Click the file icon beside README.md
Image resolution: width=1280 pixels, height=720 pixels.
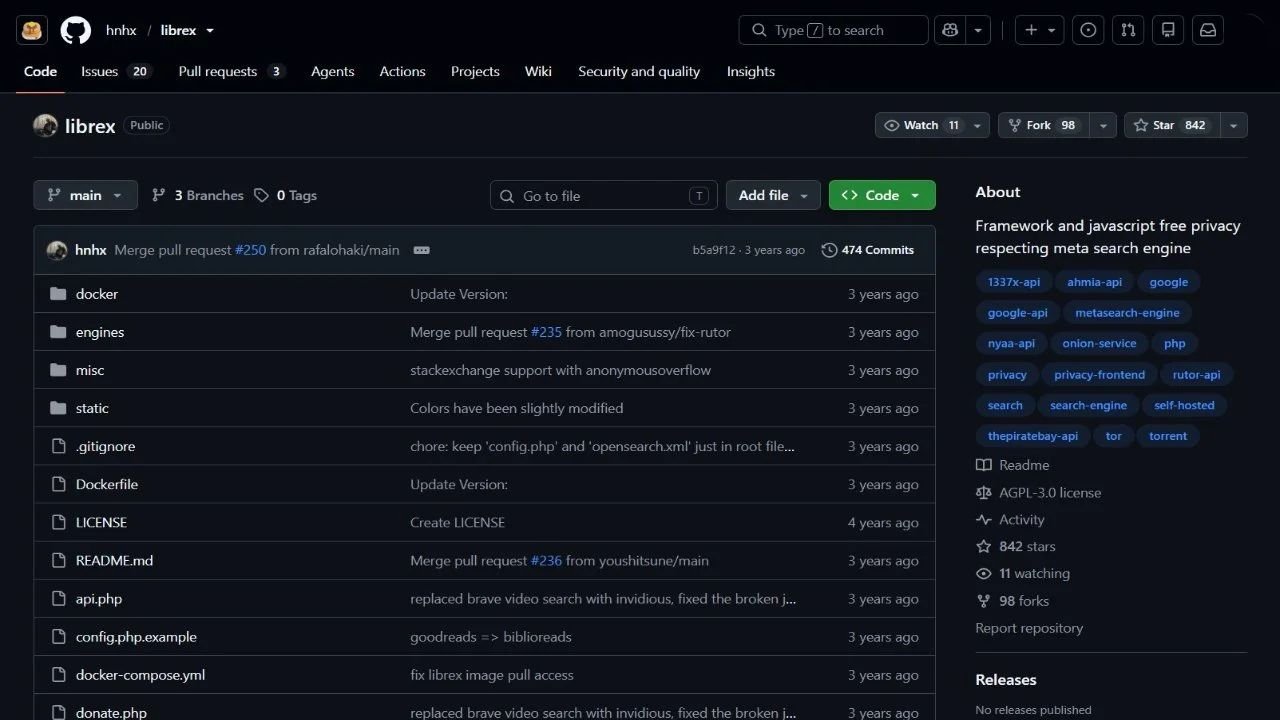coord(58,560)
